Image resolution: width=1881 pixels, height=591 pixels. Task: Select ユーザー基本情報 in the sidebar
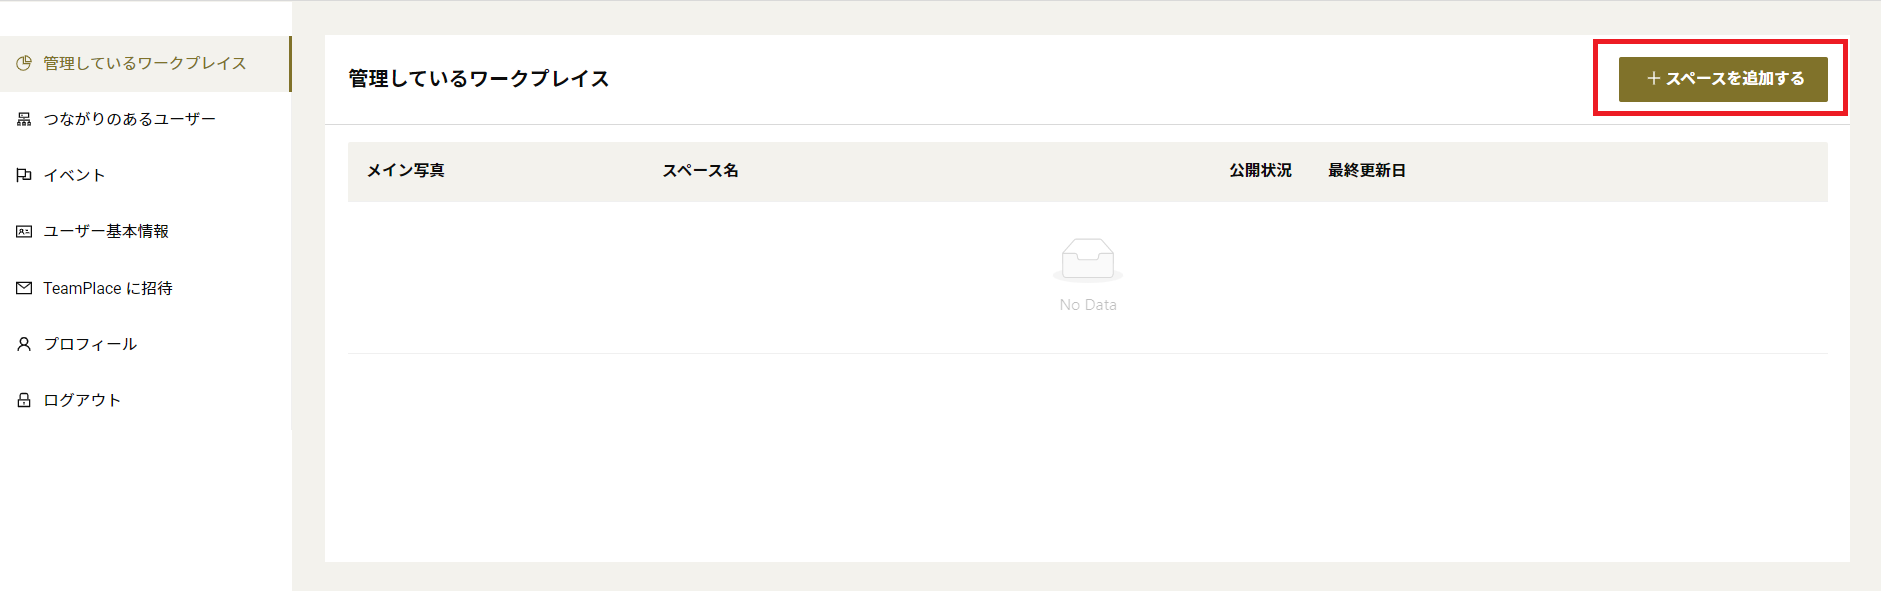106,231
